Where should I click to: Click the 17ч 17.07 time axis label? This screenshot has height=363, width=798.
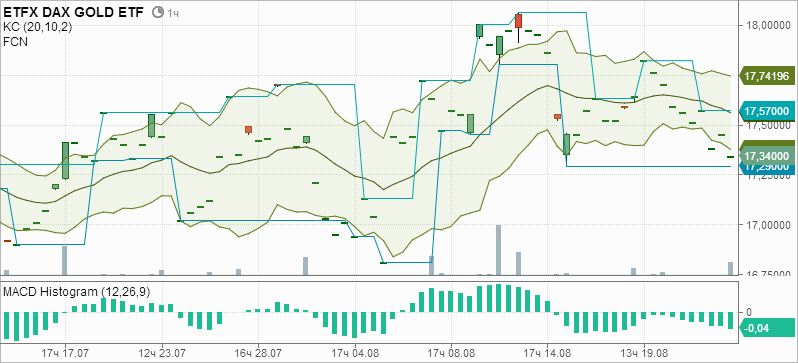66,352
